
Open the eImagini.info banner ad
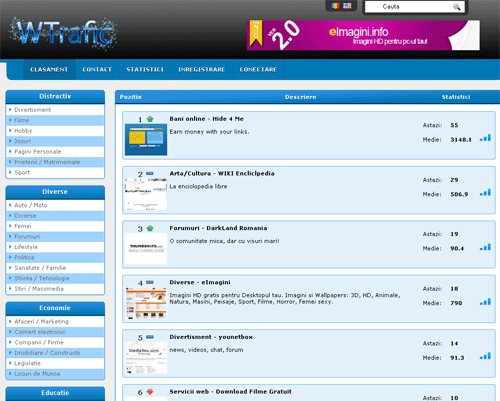(363, 35)
